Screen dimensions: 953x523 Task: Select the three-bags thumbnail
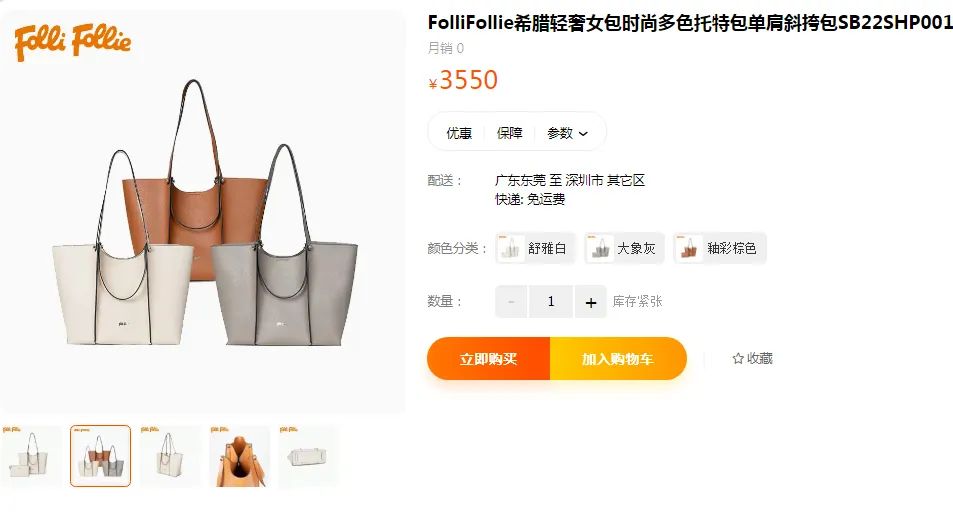(100, 456)
